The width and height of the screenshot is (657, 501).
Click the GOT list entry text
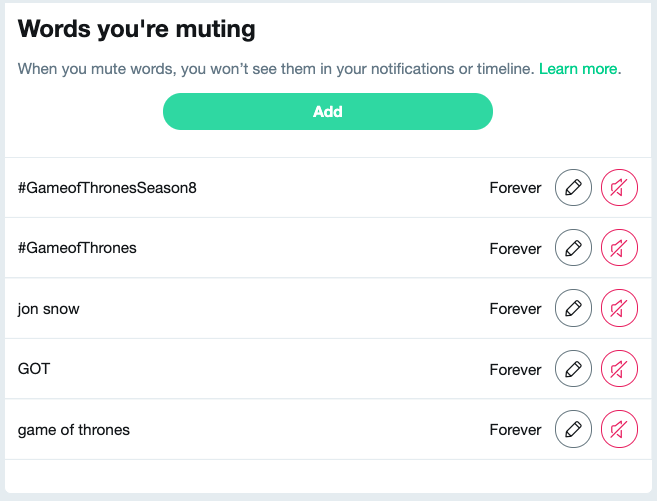click(x=34, y=369)
